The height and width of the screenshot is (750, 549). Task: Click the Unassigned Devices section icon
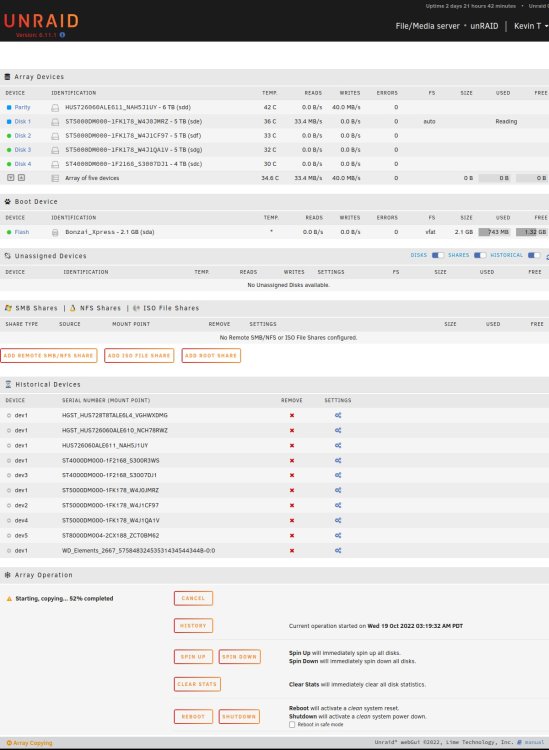8,256
